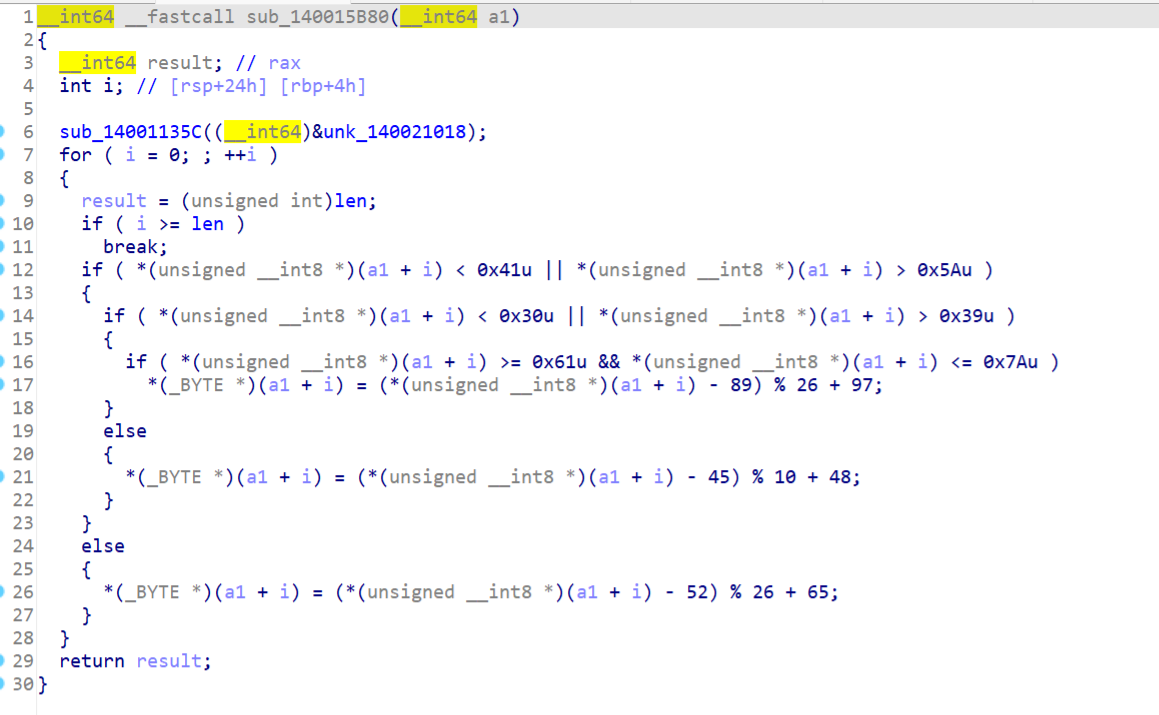Toggle breakpoint dot on line 10
Viewport: 1159px width, 715px height.
point(3,224)
